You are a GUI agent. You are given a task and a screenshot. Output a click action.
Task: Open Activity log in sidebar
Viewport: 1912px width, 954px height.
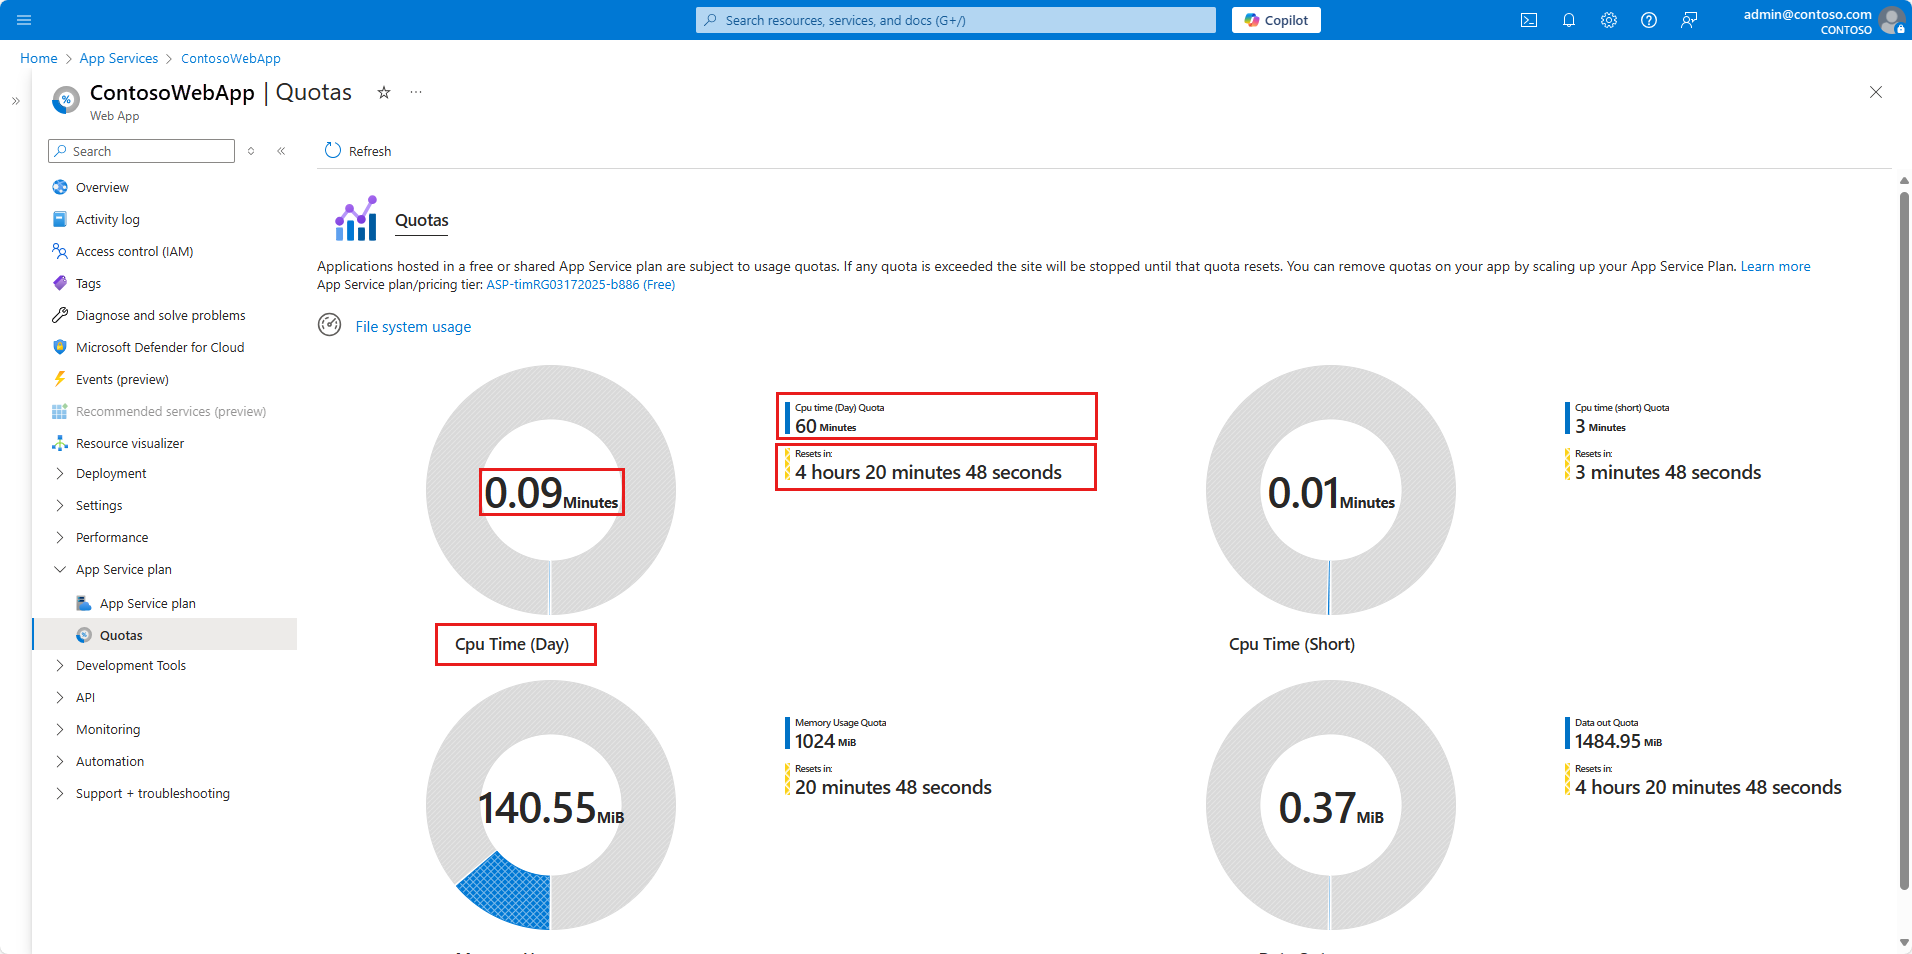[108, 219]
